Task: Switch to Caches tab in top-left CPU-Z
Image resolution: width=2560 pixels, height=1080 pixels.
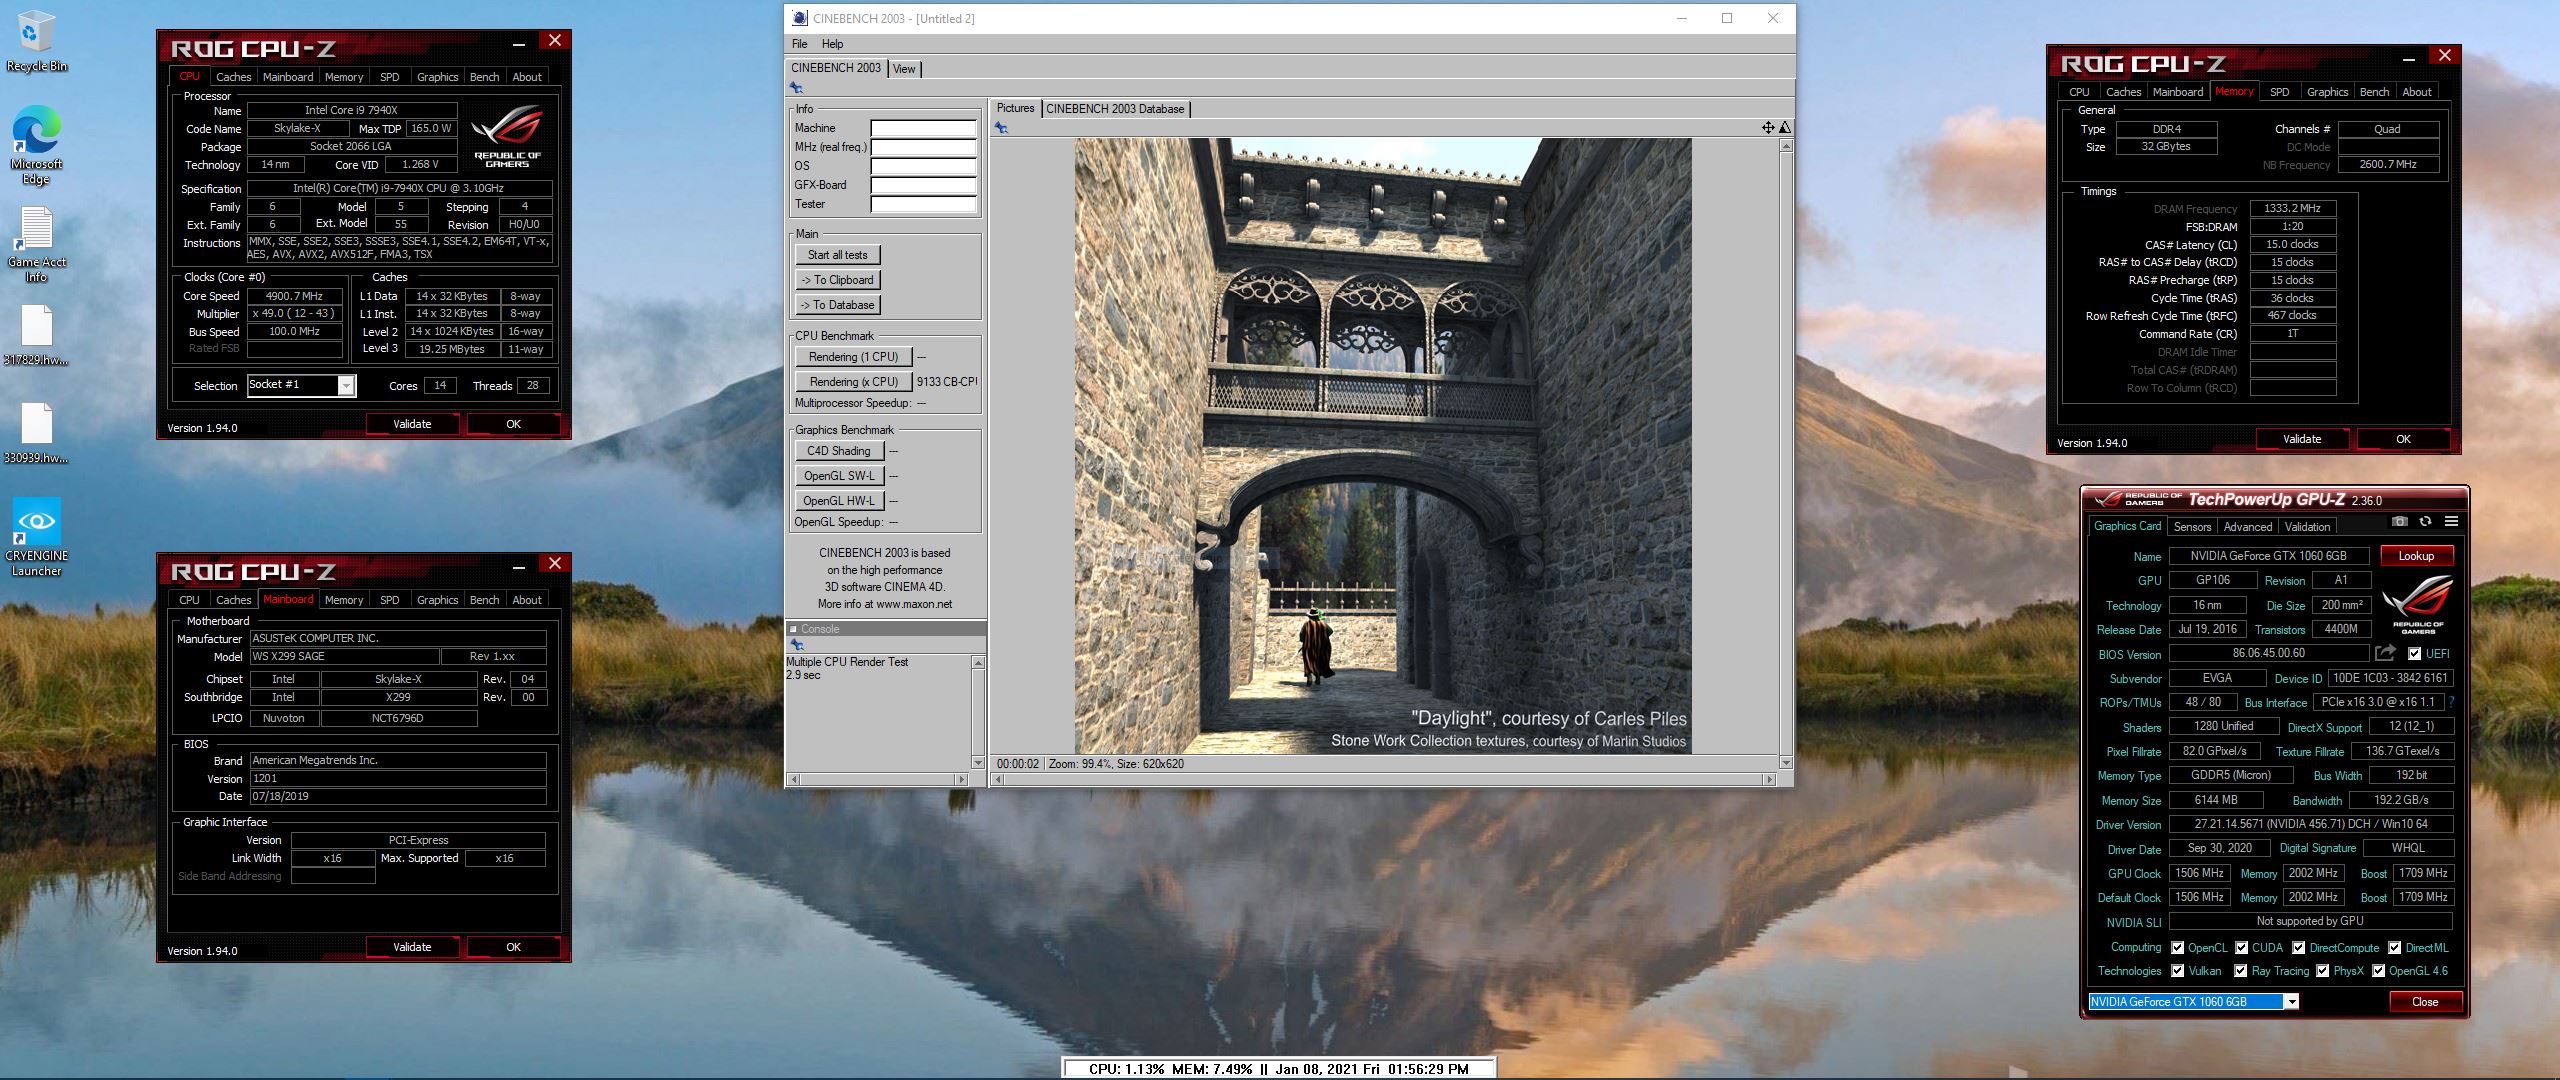Action: point(233,77)
